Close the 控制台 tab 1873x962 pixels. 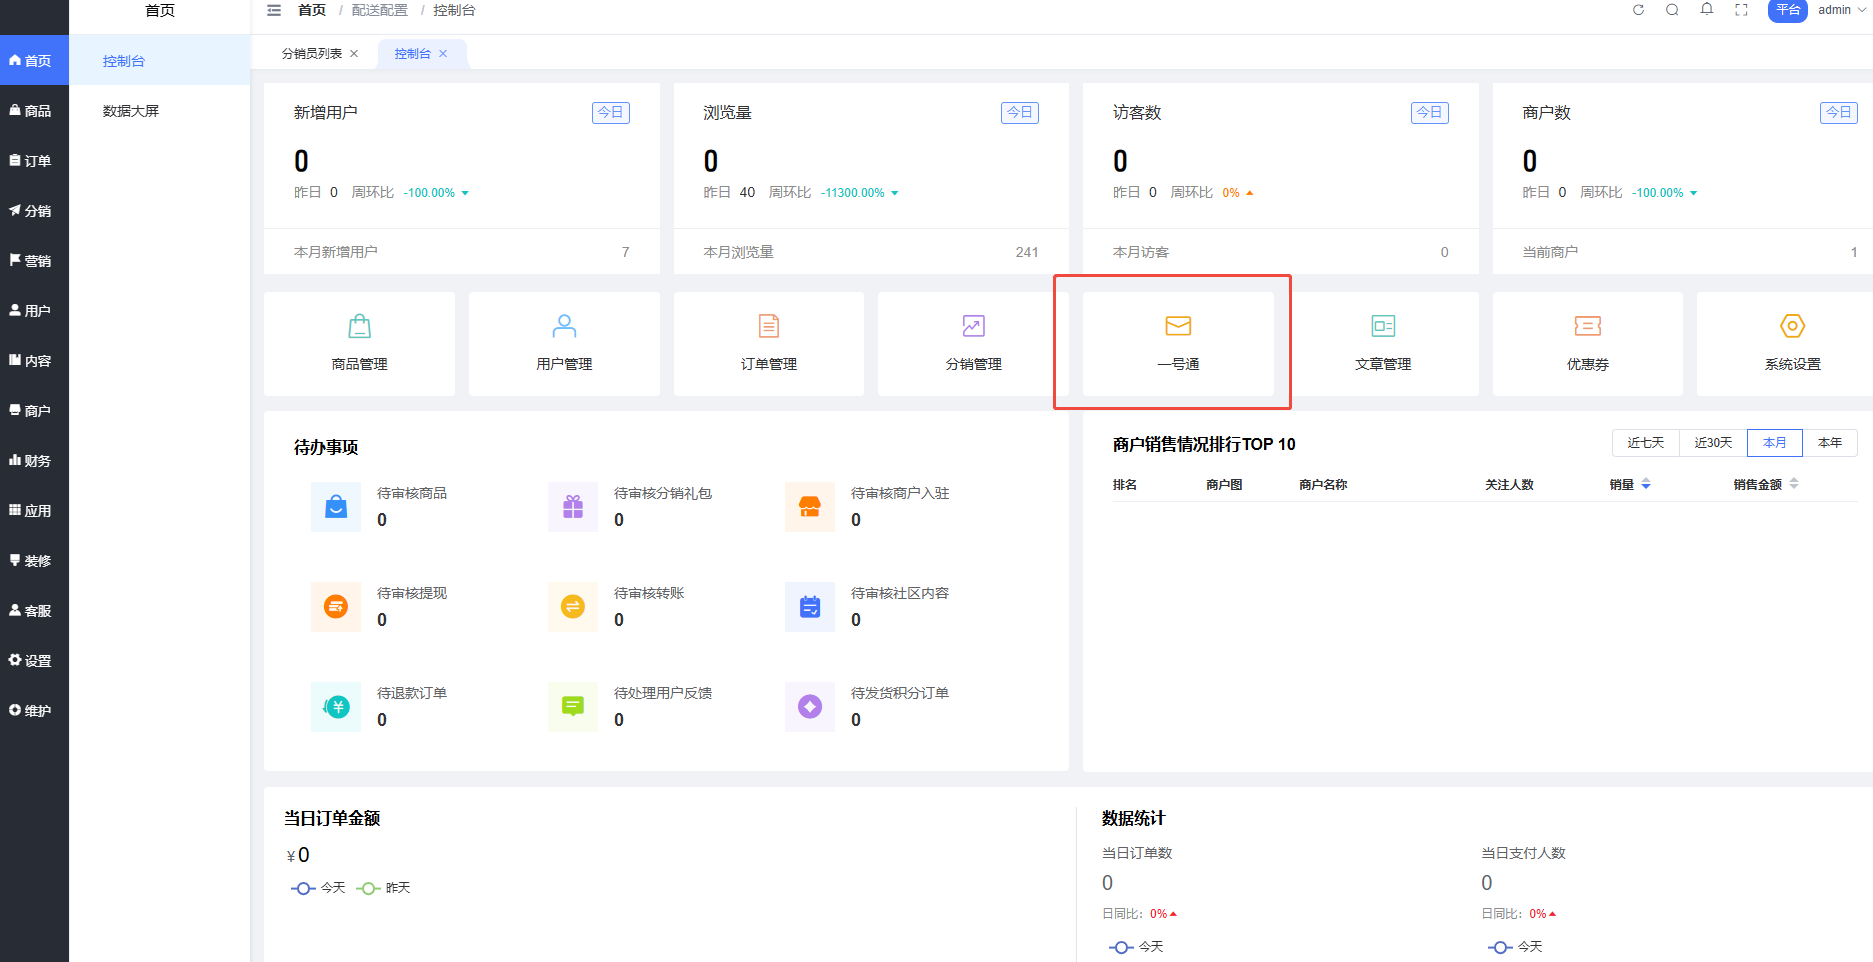point(443,54)
